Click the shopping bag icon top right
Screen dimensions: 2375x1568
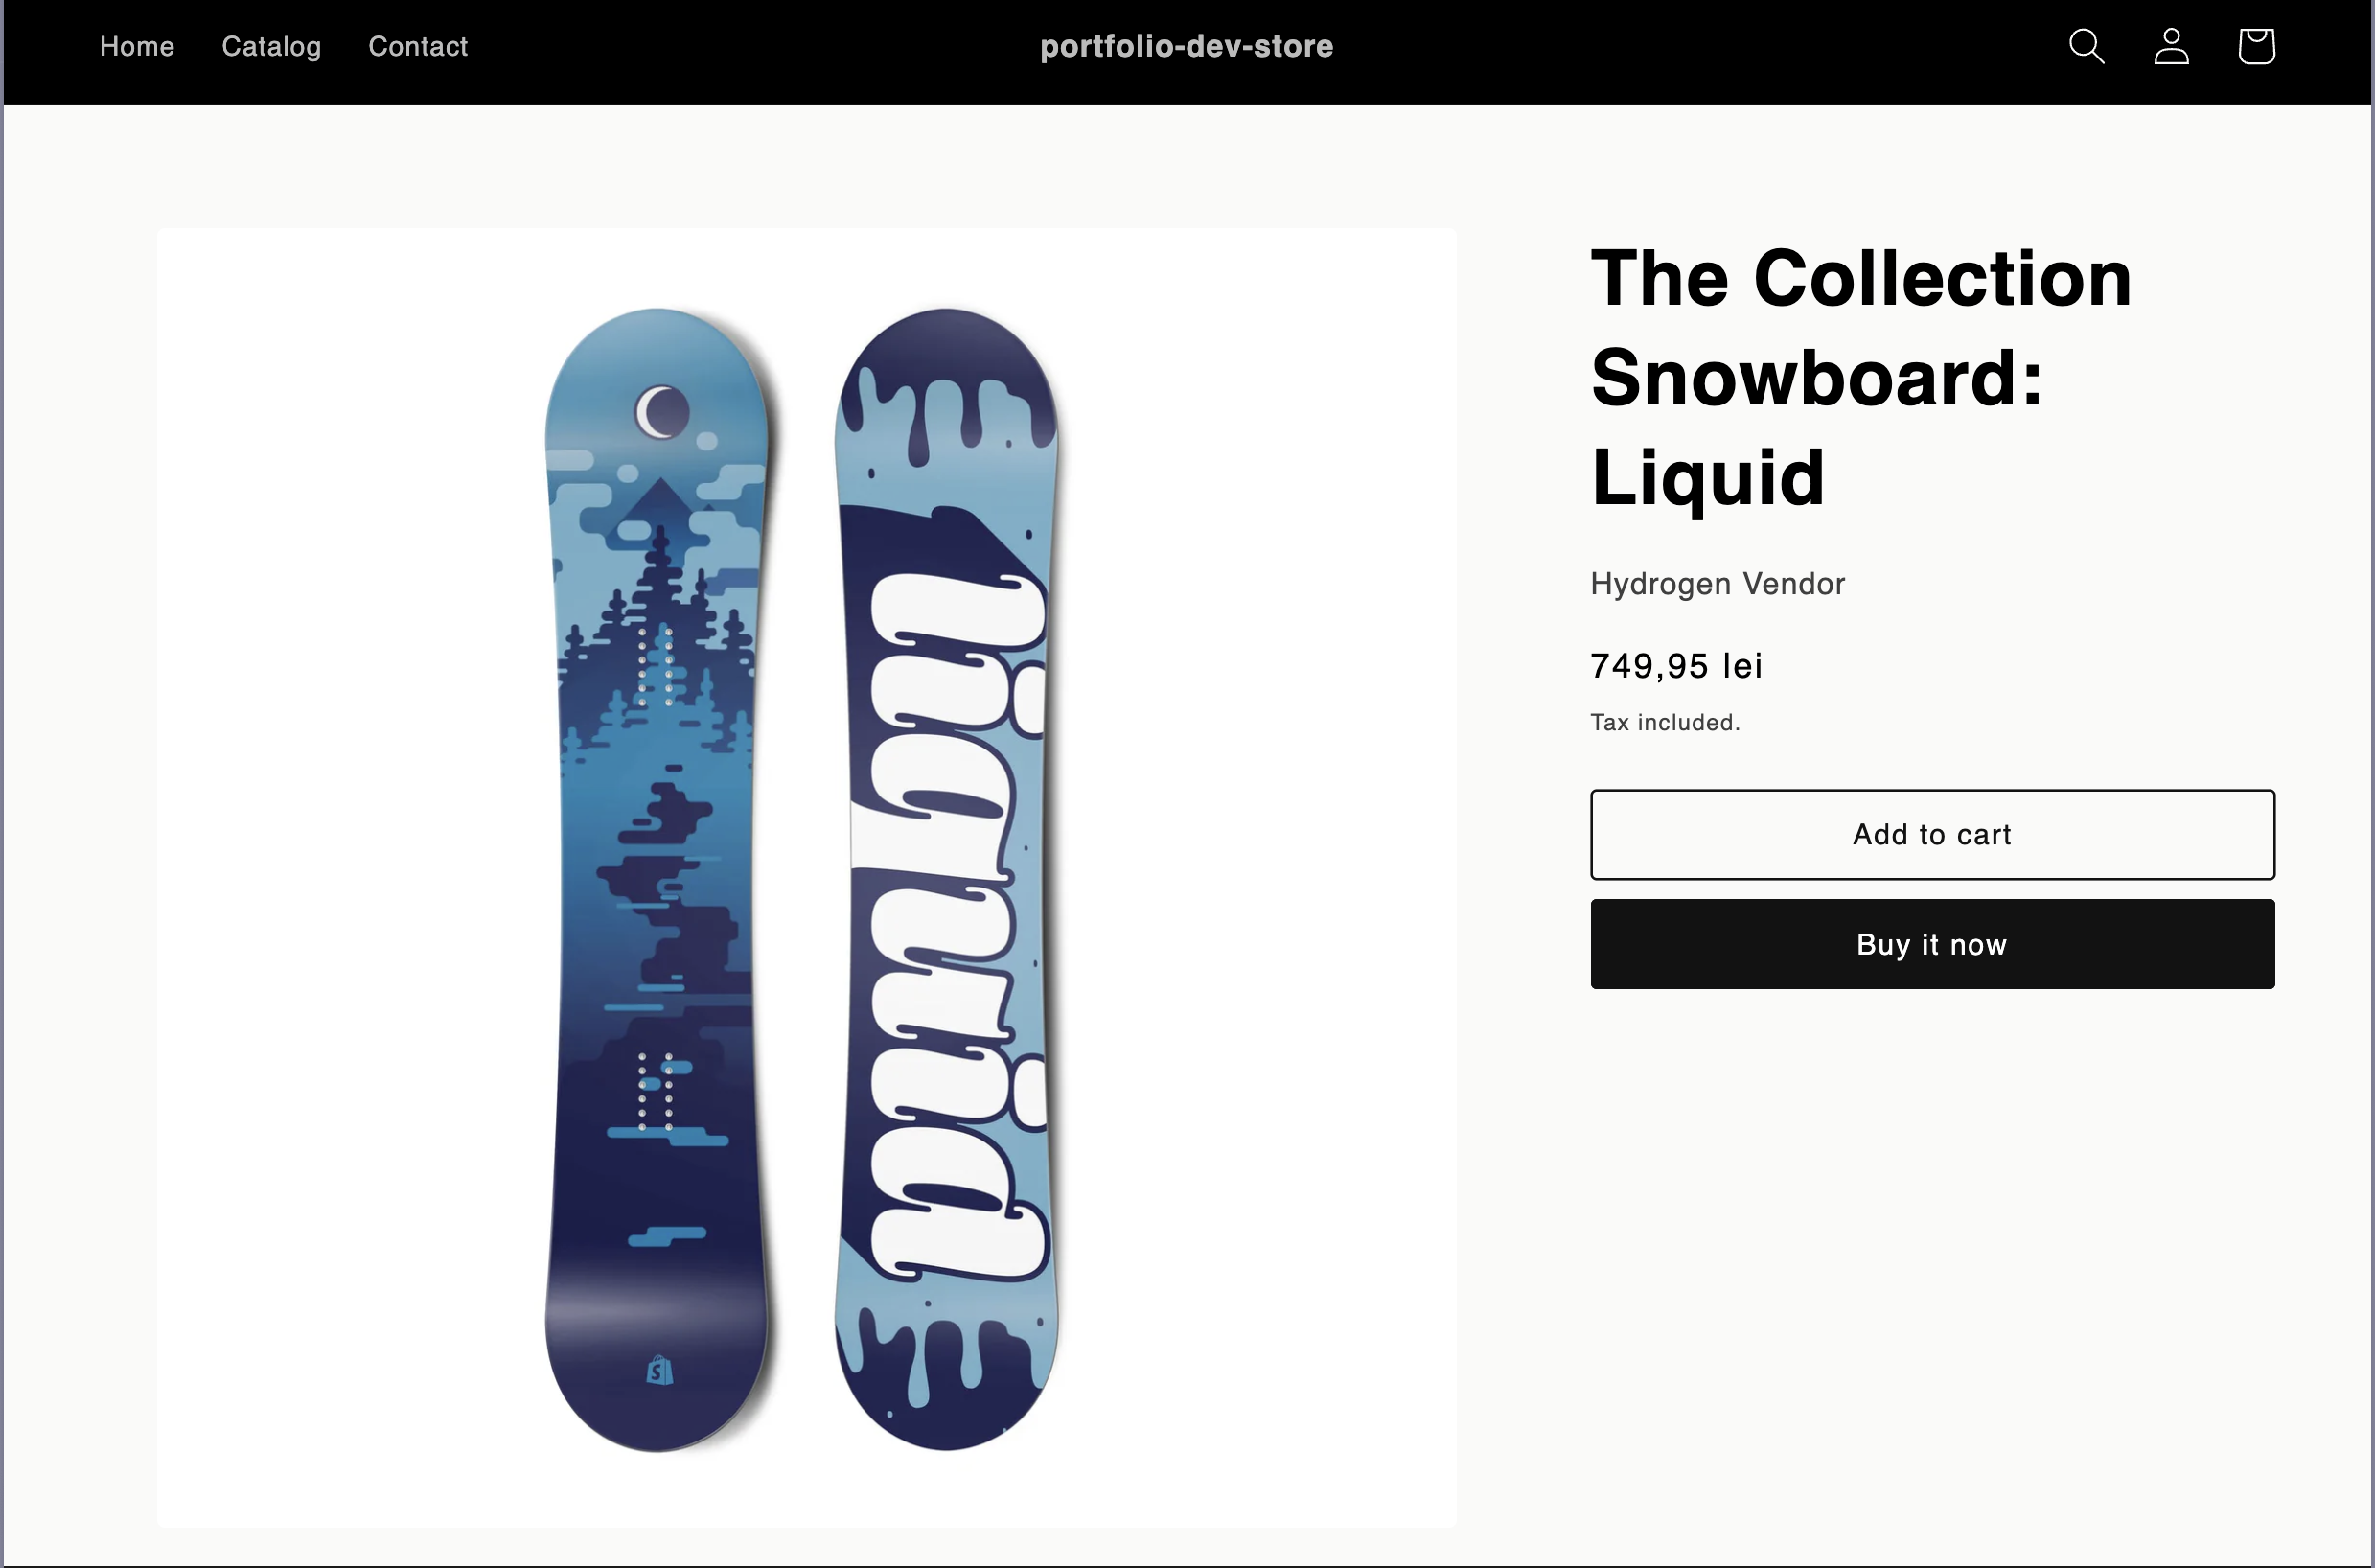click(2255, 46)
